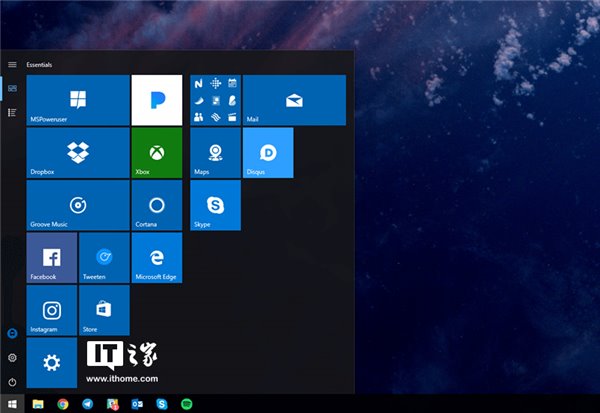
Task: Launch Google Chrome from the taskbar
Action: point(63,404)
